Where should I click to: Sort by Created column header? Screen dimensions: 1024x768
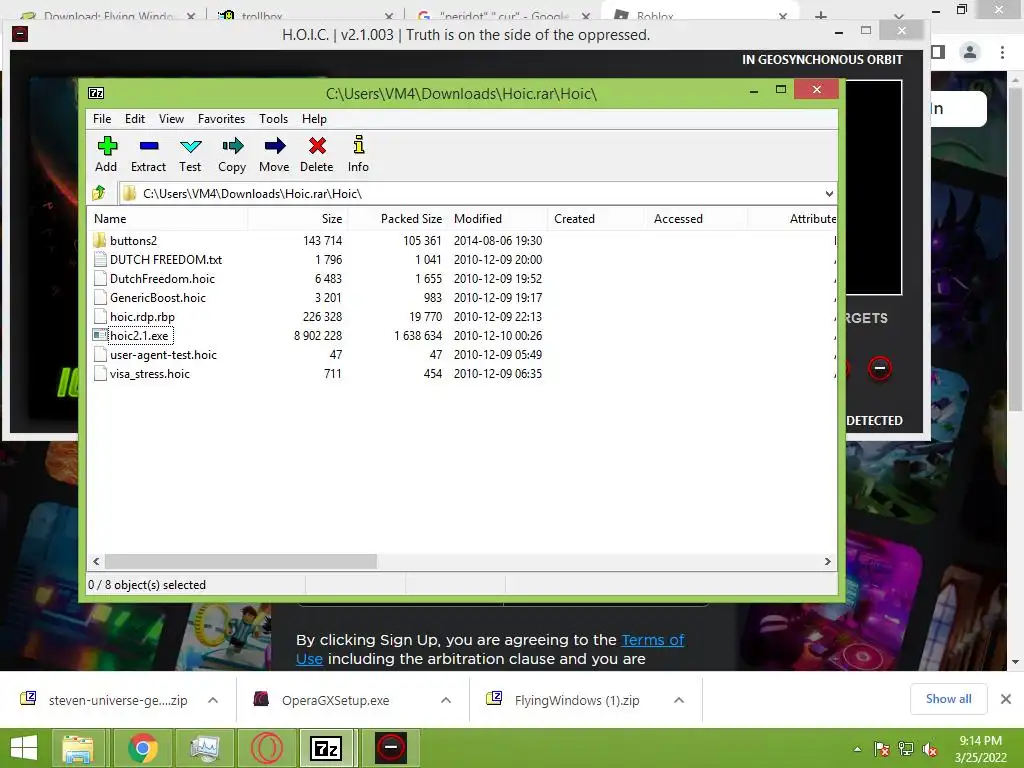pyautogui.click(x=597, y=219)
